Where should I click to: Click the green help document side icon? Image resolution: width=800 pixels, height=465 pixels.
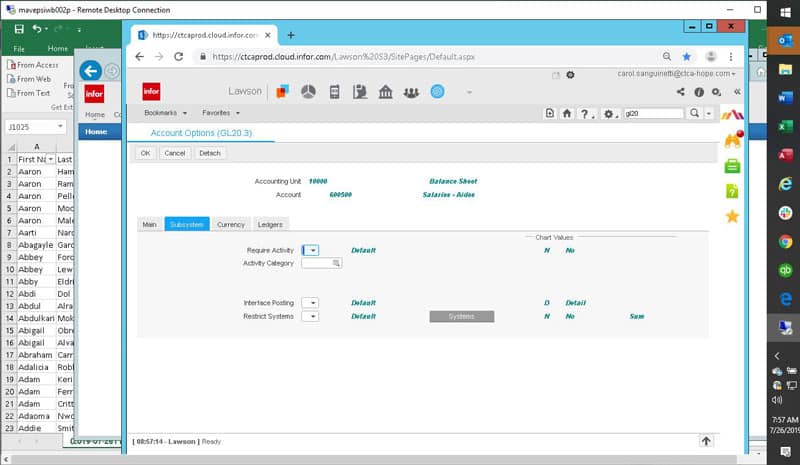coord(732,191)
